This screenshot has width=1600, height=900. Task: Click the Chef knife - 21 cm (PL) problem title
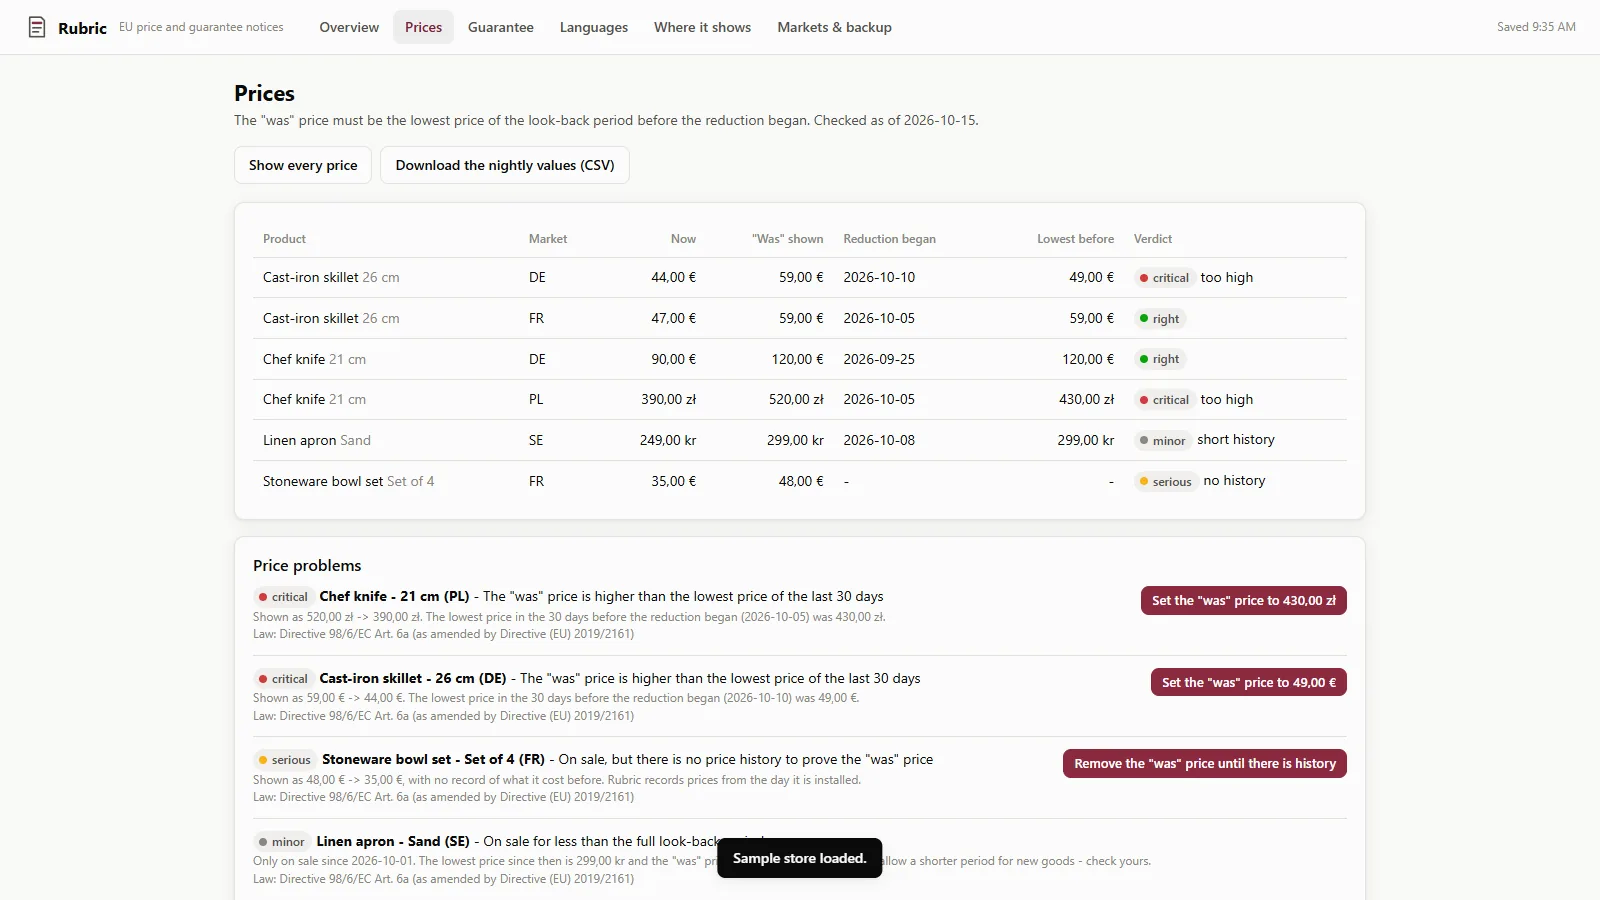tap(394, 596)
